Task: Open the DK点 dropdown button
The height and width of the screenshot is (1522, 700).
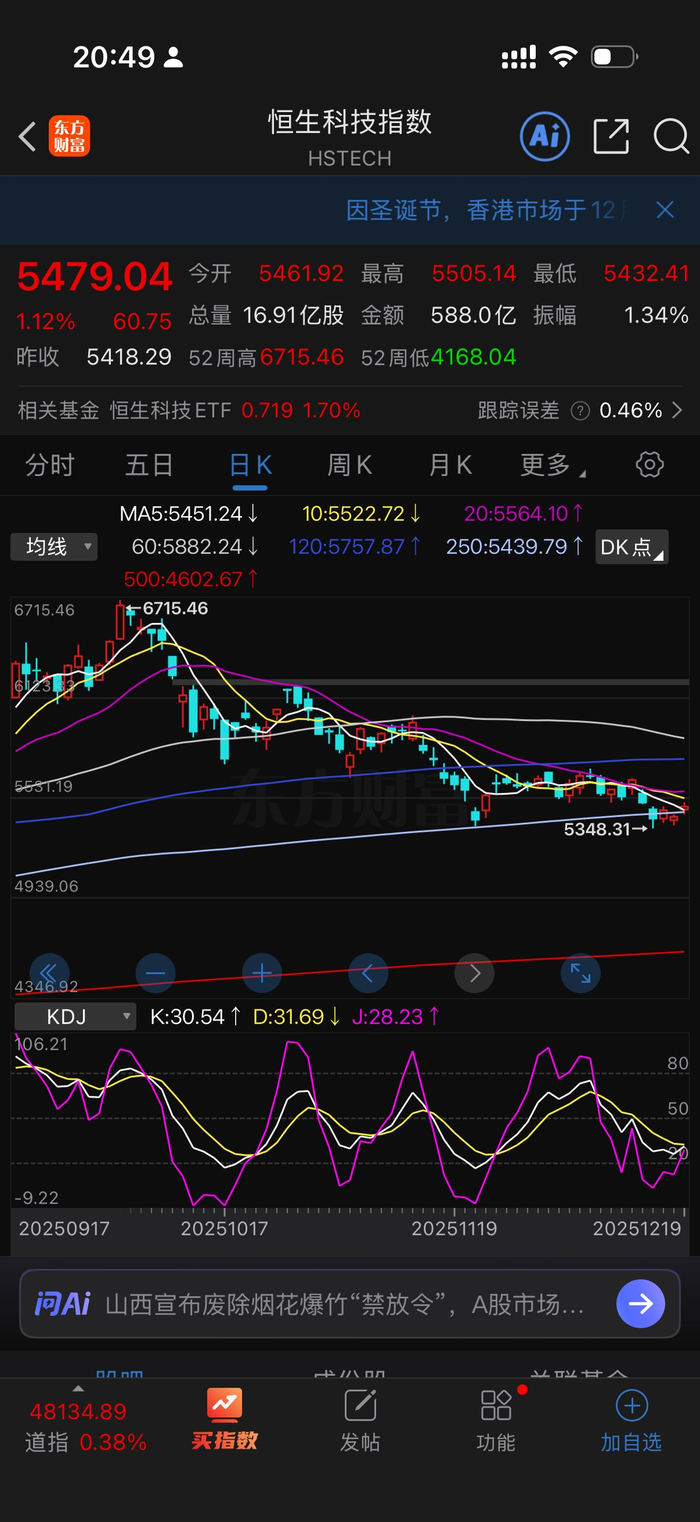Action: pyautogui.click(x=631, y=547)
